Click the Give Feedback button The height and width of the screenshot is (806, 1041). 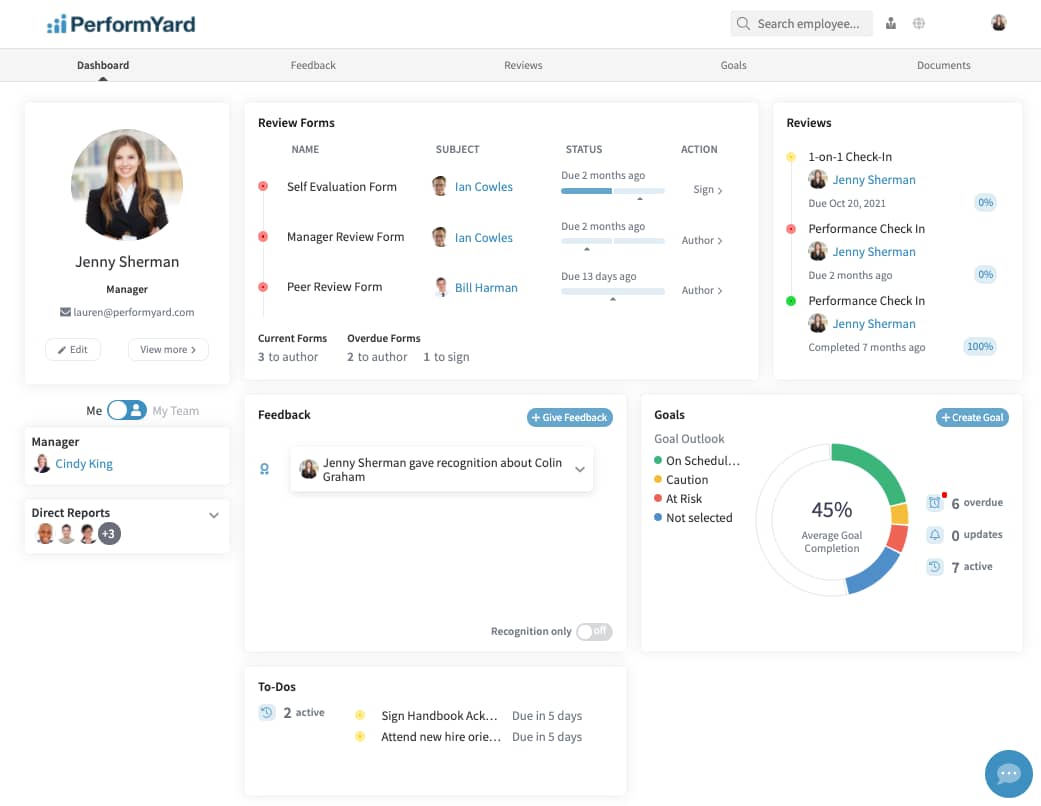point(569,417)
